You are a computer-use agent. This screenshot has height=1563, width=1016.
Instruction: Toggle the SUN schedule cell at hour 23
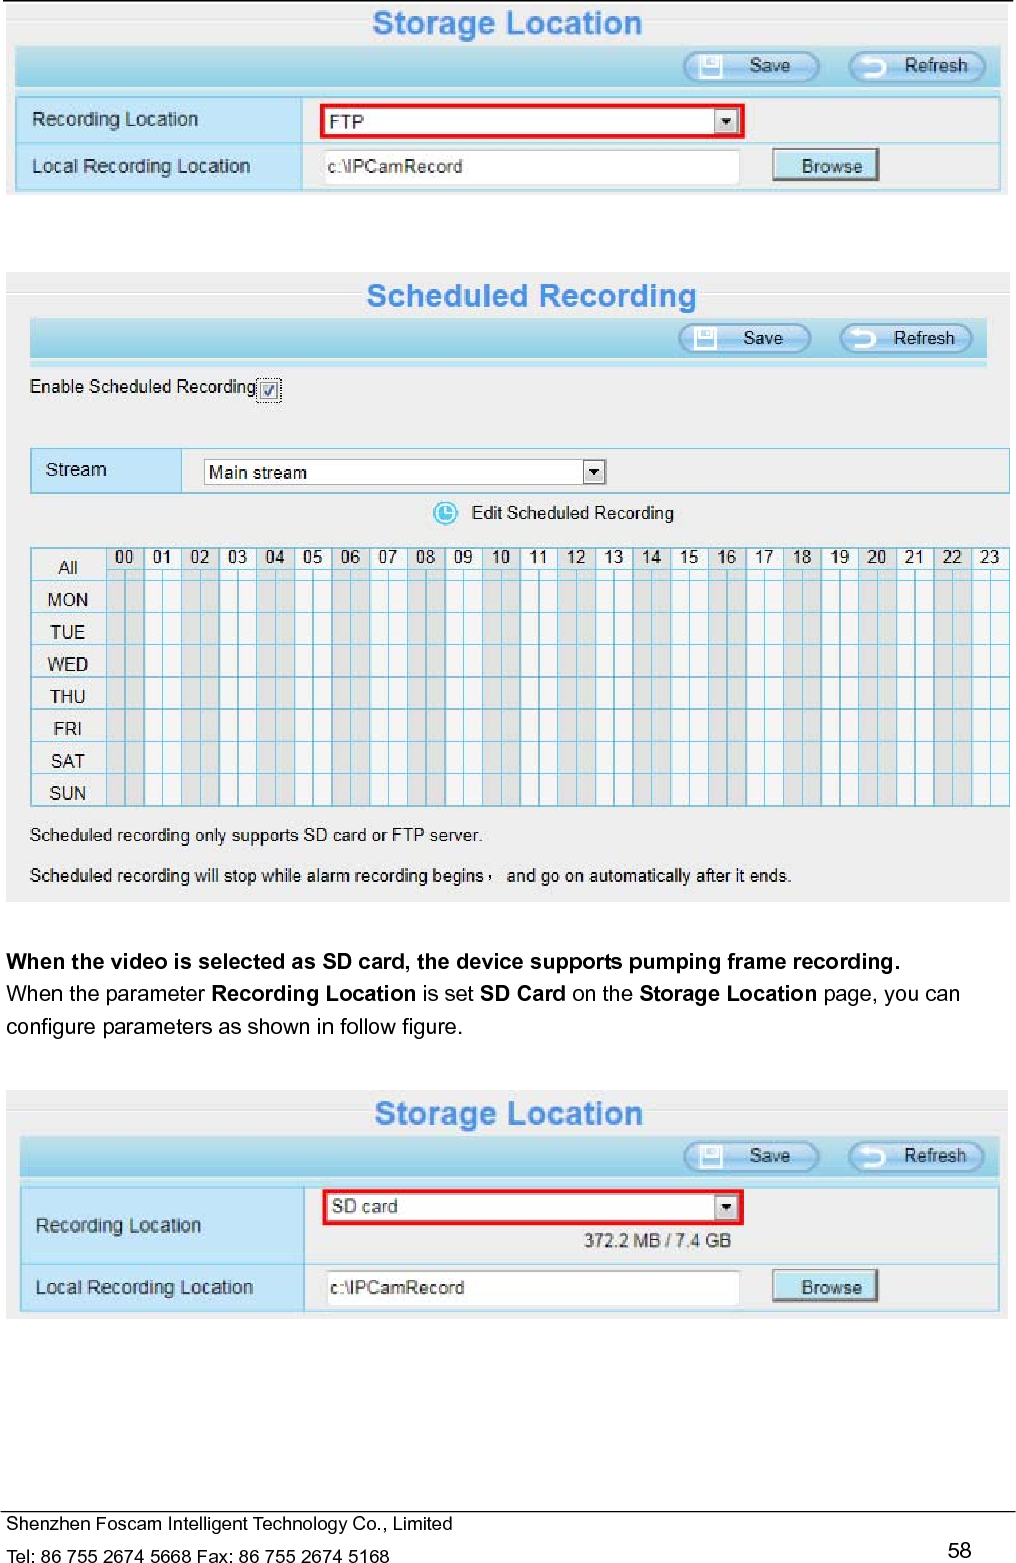click(x=990, y=791)
